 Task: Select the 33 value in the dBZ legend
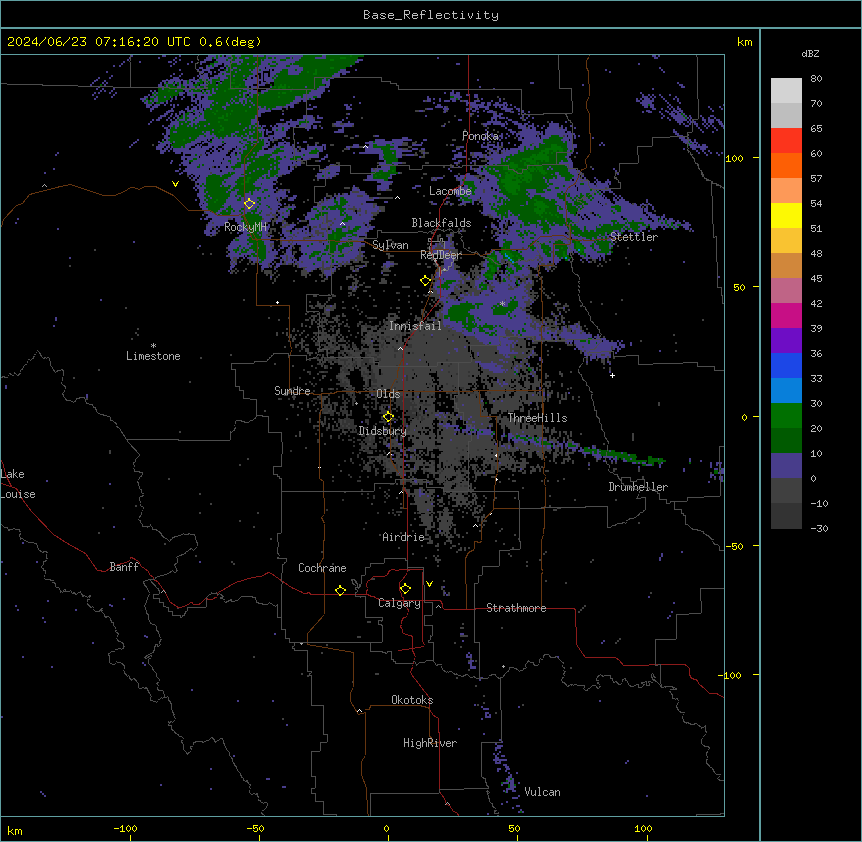tap(816, 379)
